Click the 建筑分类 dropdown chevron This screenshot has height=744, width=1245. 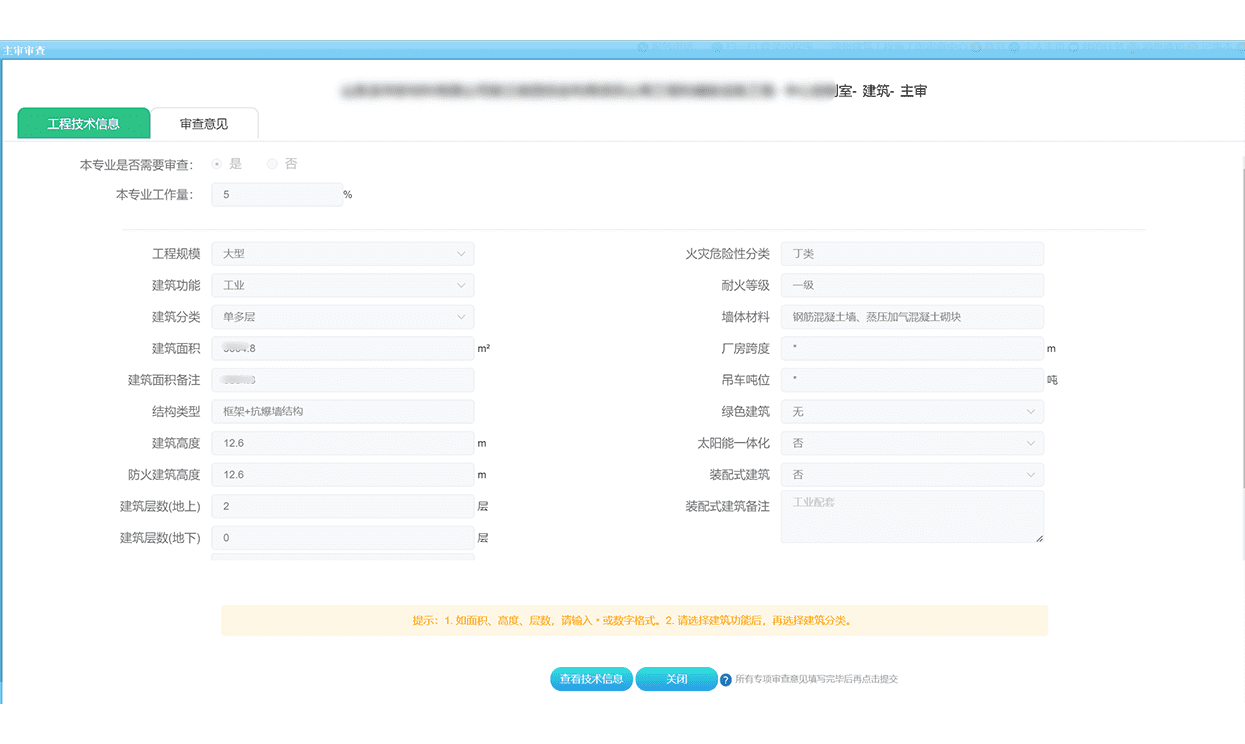[461, 316]
